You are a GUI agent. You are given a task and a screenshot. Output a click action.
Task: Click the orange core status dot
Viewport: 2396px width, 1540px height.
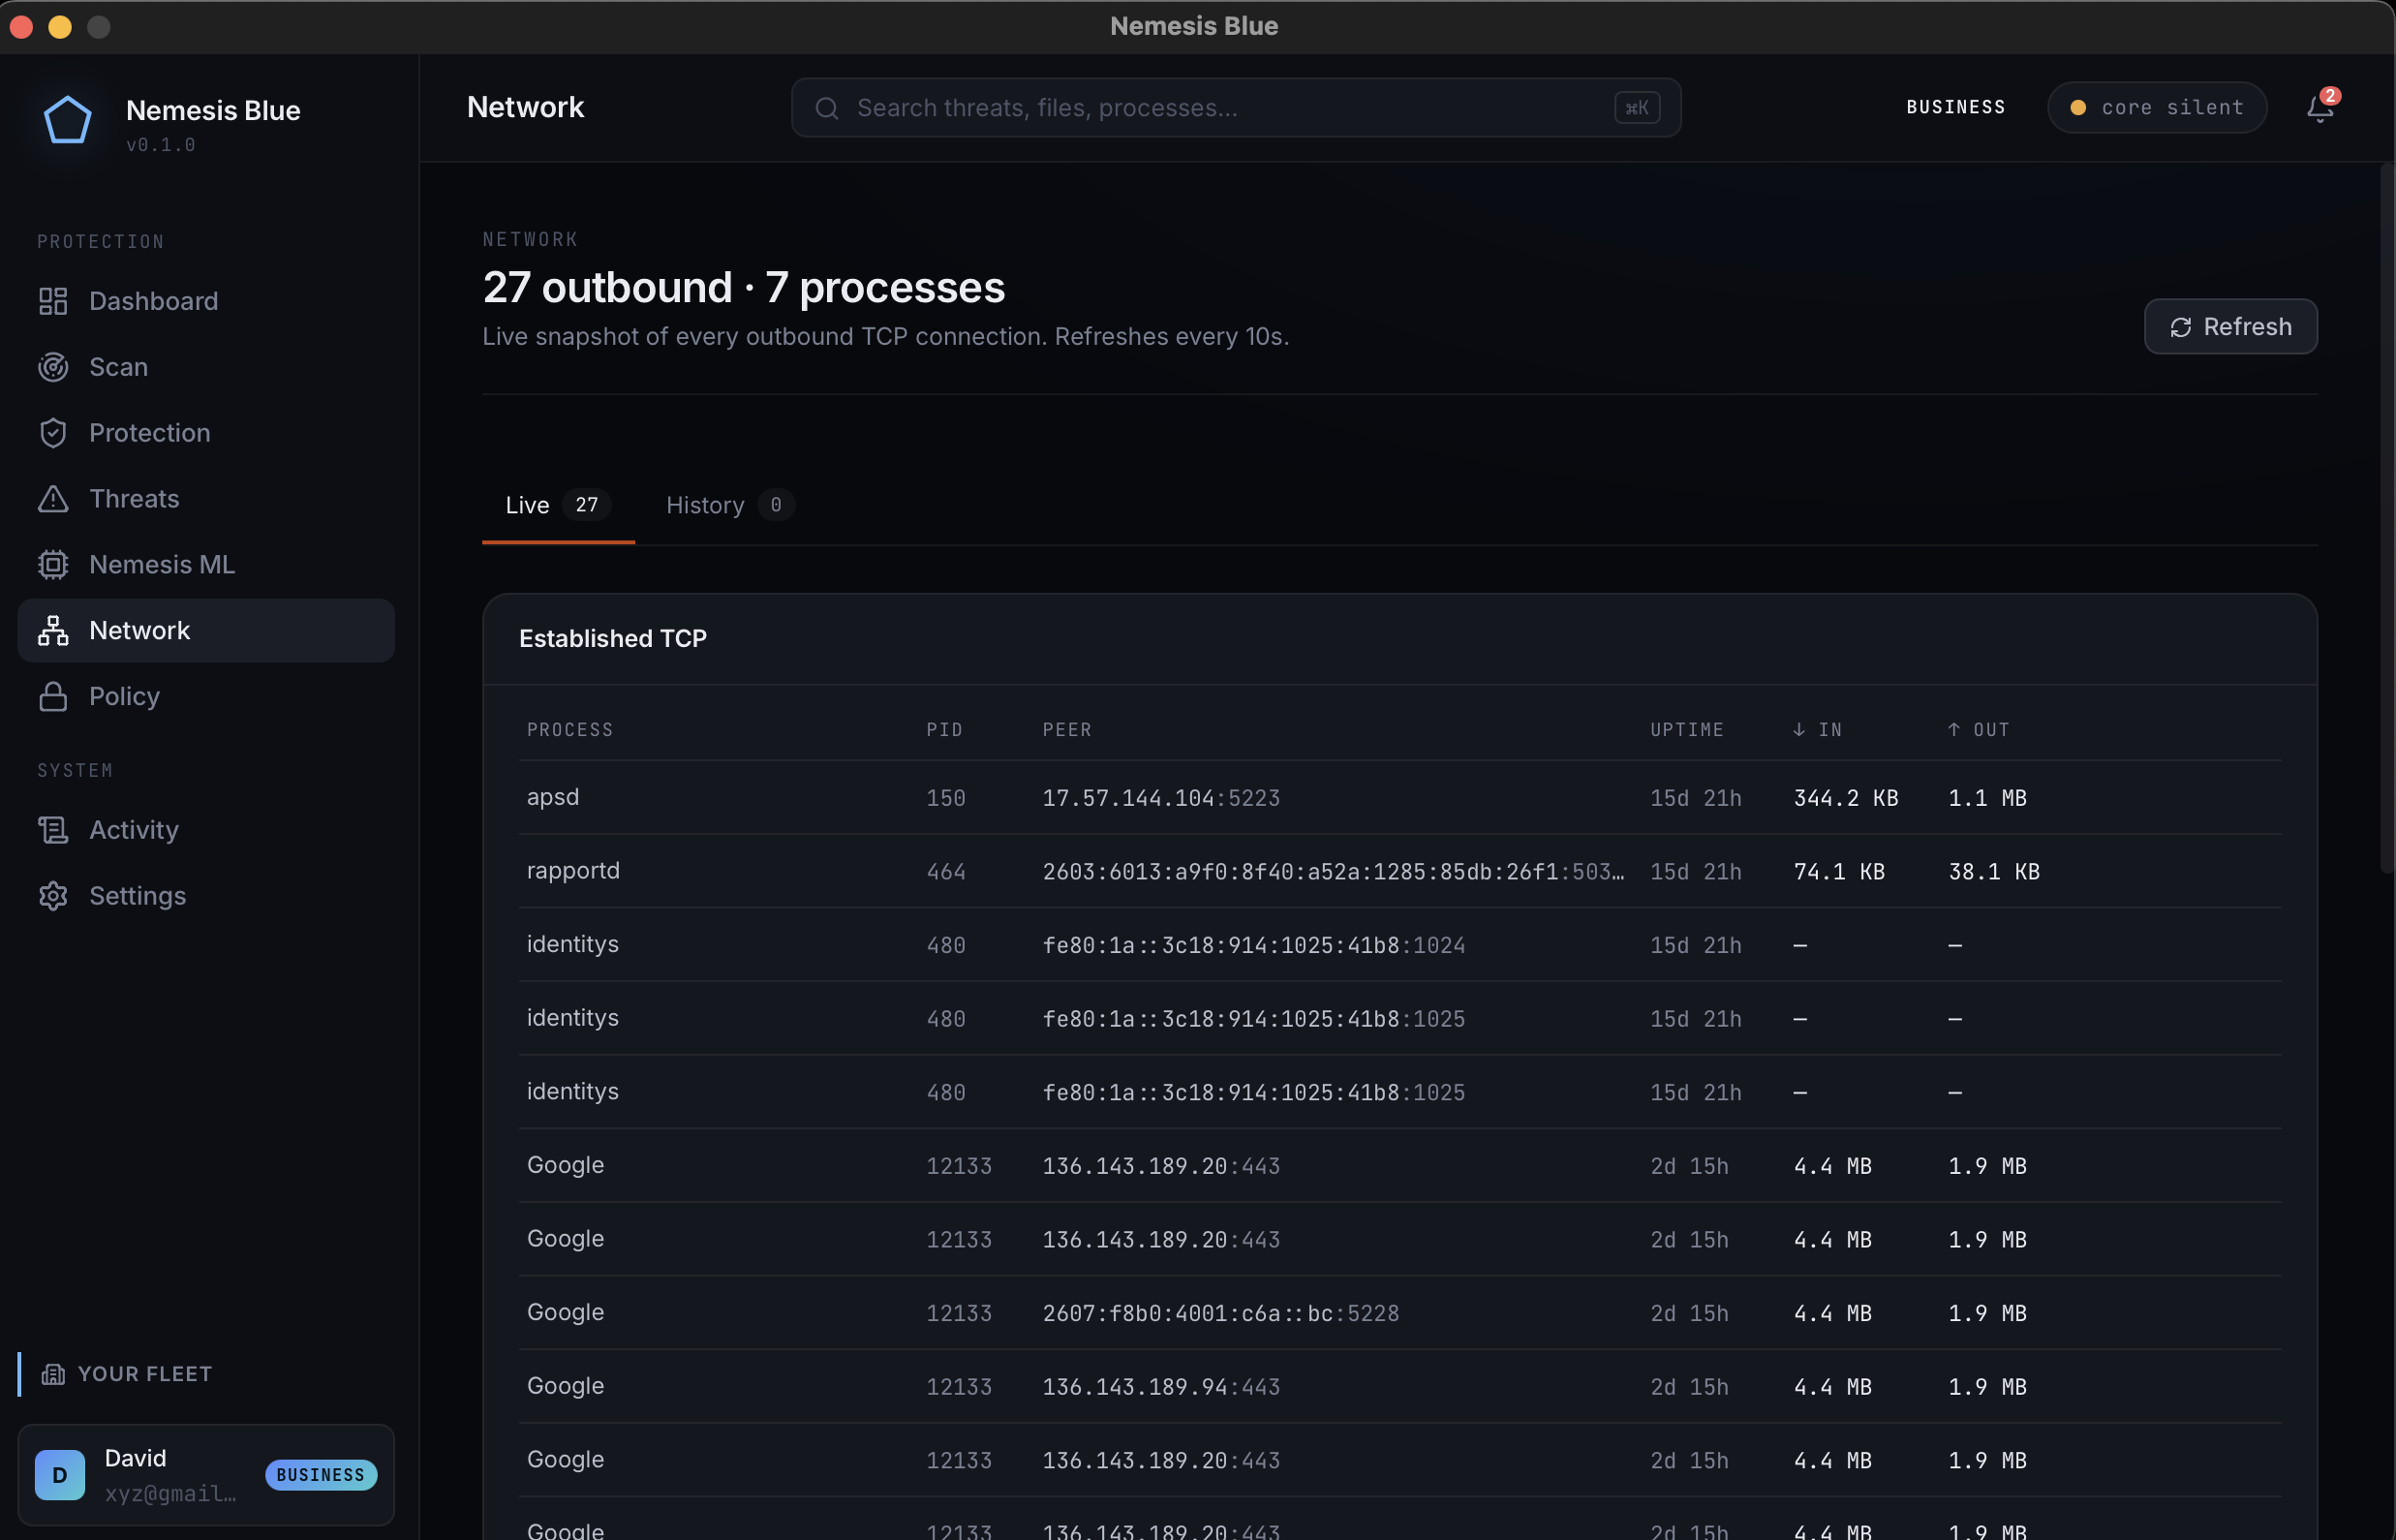tap(2078, 108)
